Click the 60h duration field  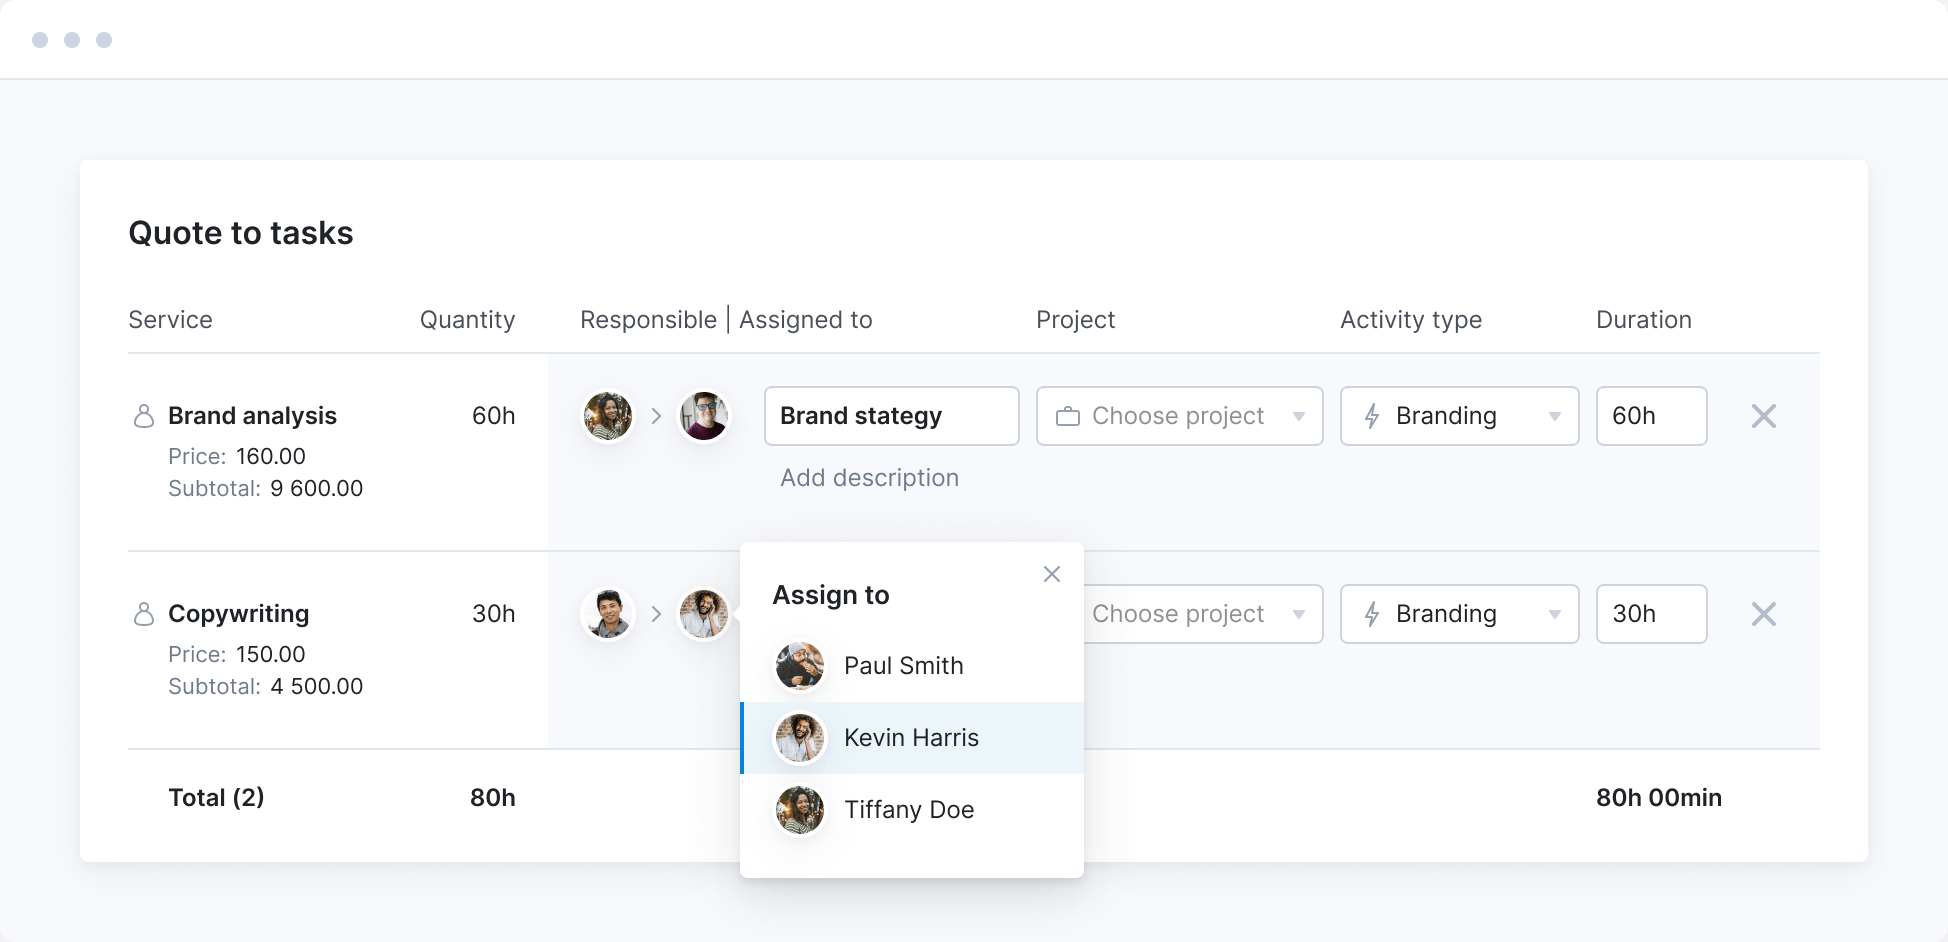(1650, 416)
